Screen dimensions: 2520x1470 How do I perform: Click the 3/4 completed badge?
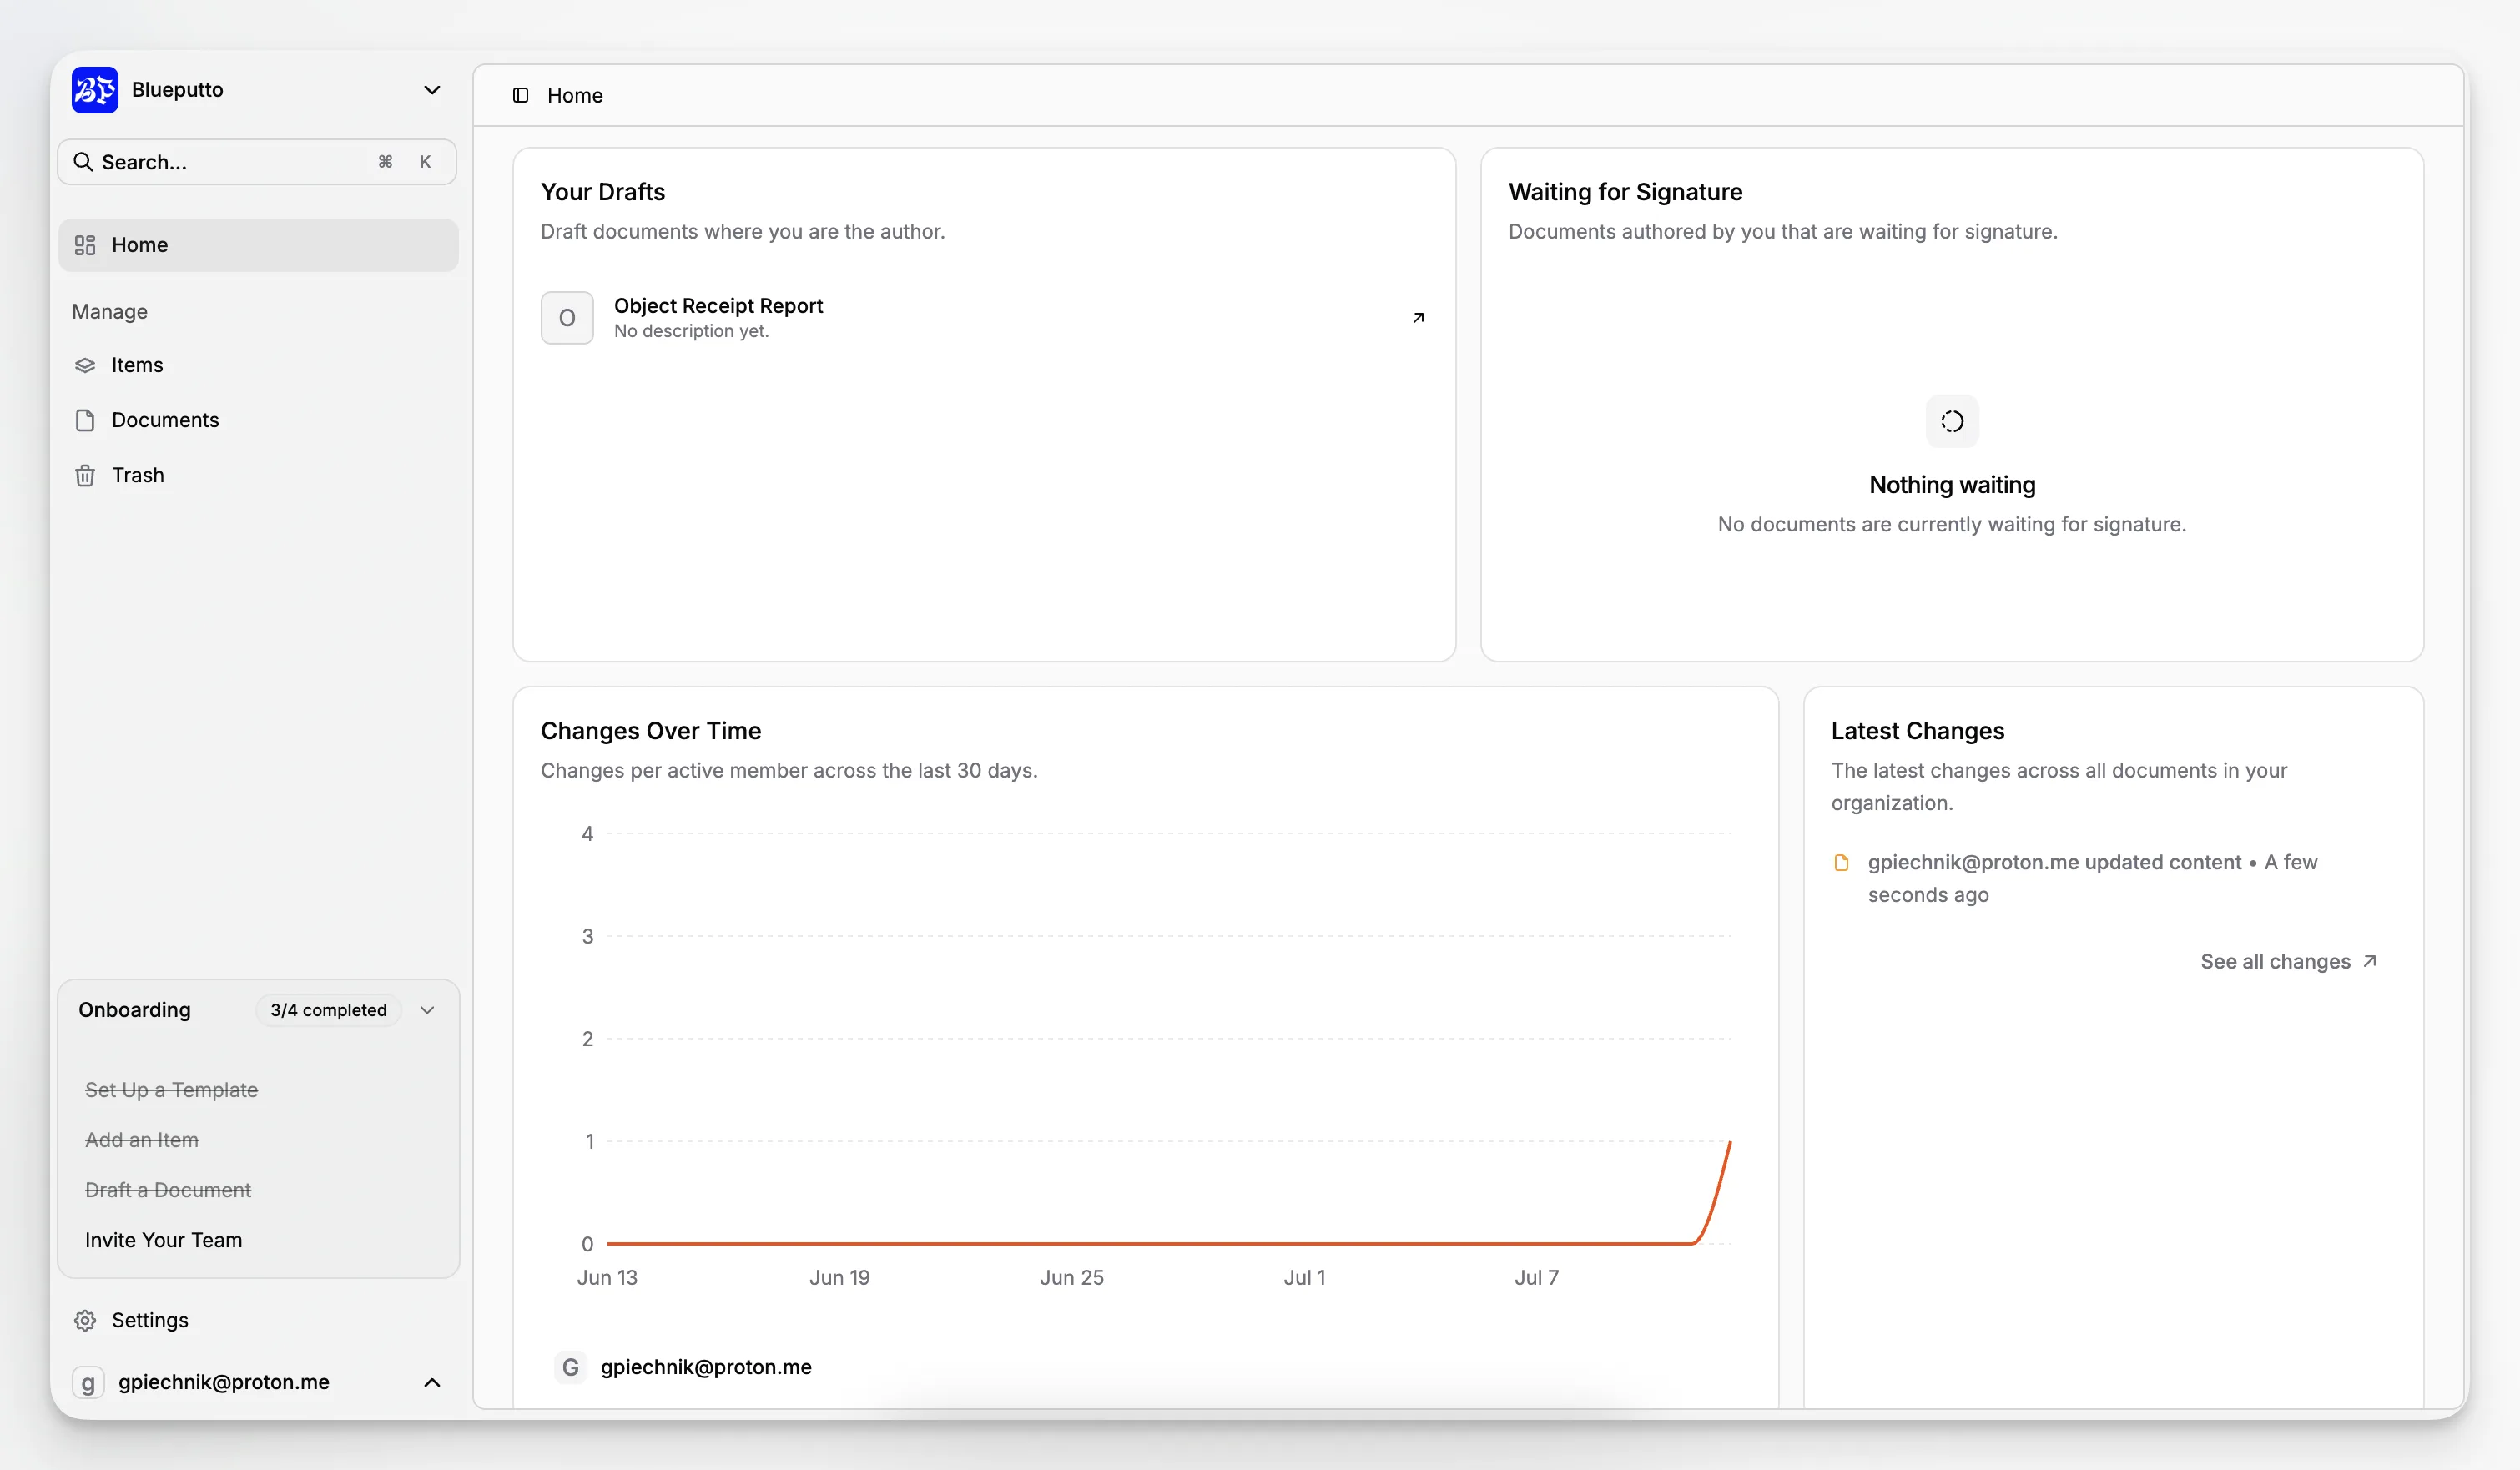tap(328, 1010)
